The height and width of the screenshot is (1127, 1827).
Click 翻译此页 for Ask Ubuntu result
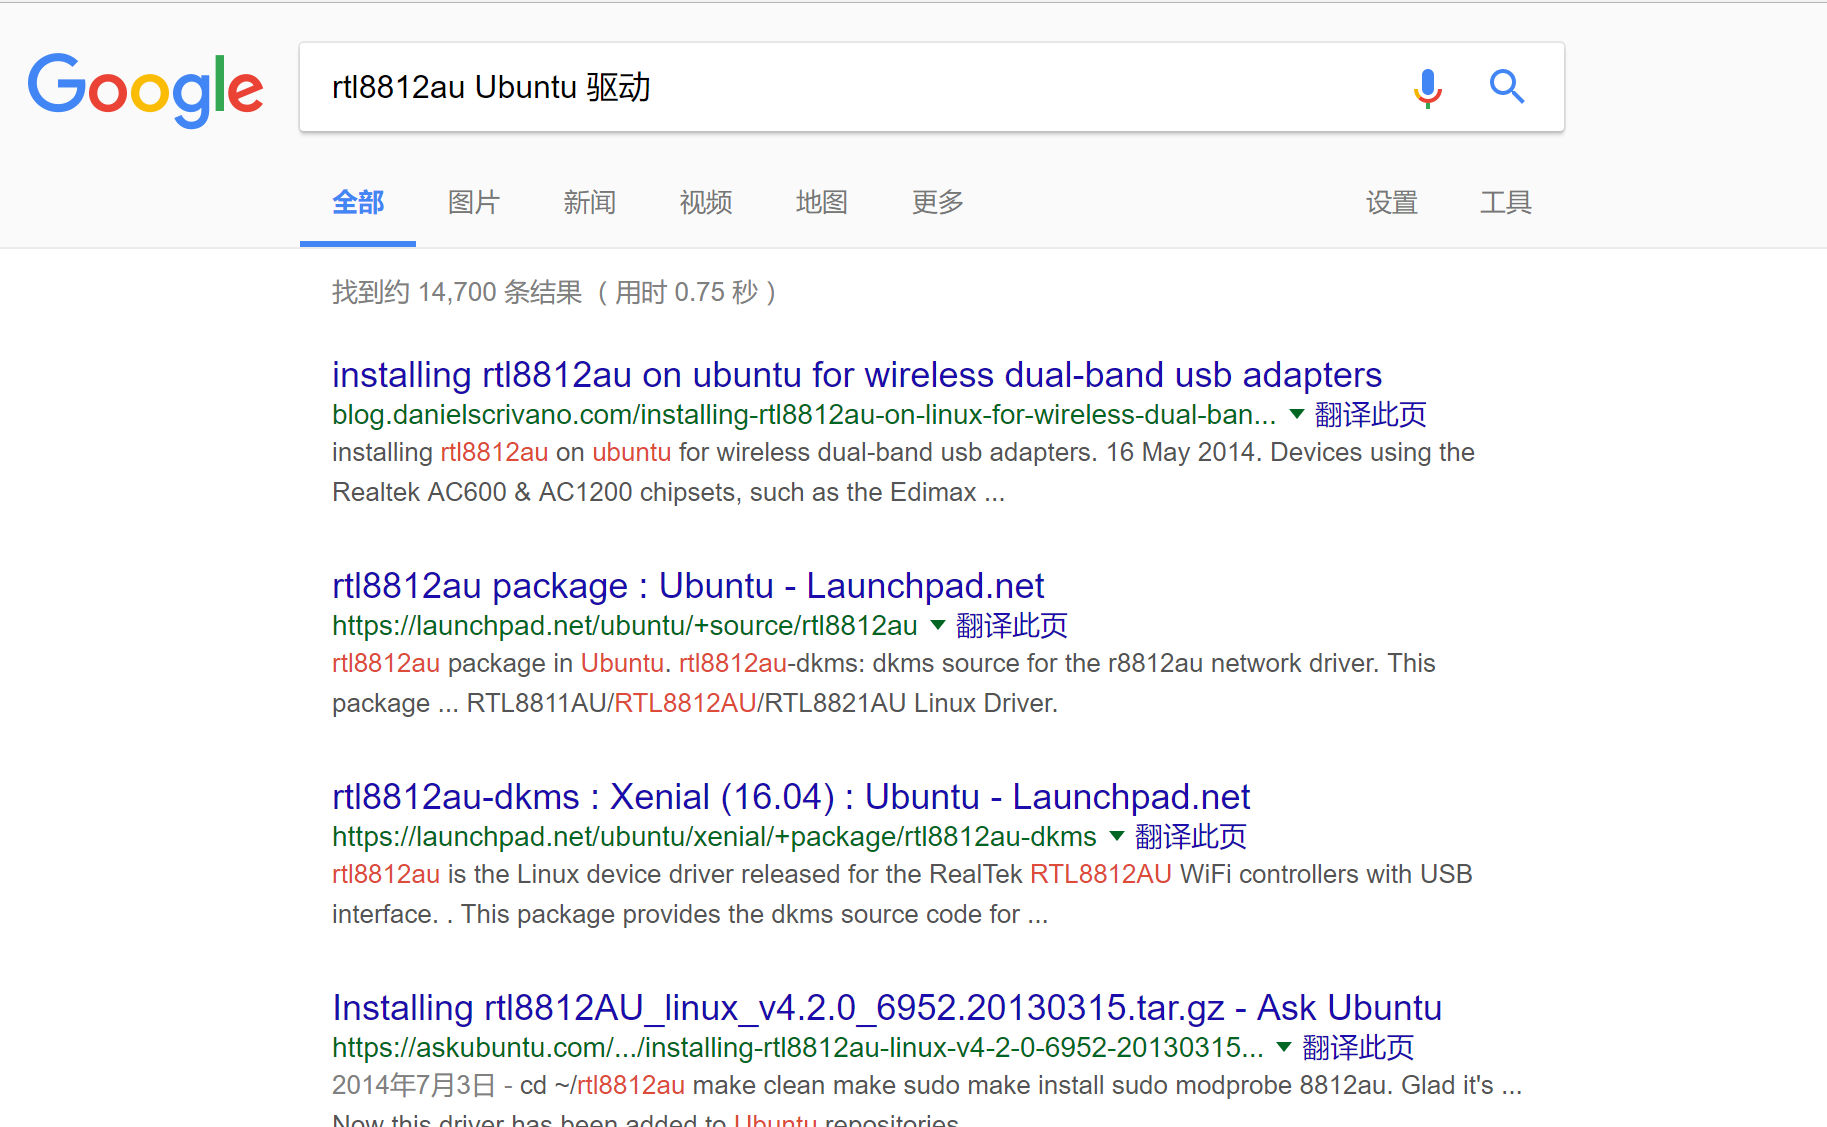[1359, 1047]
